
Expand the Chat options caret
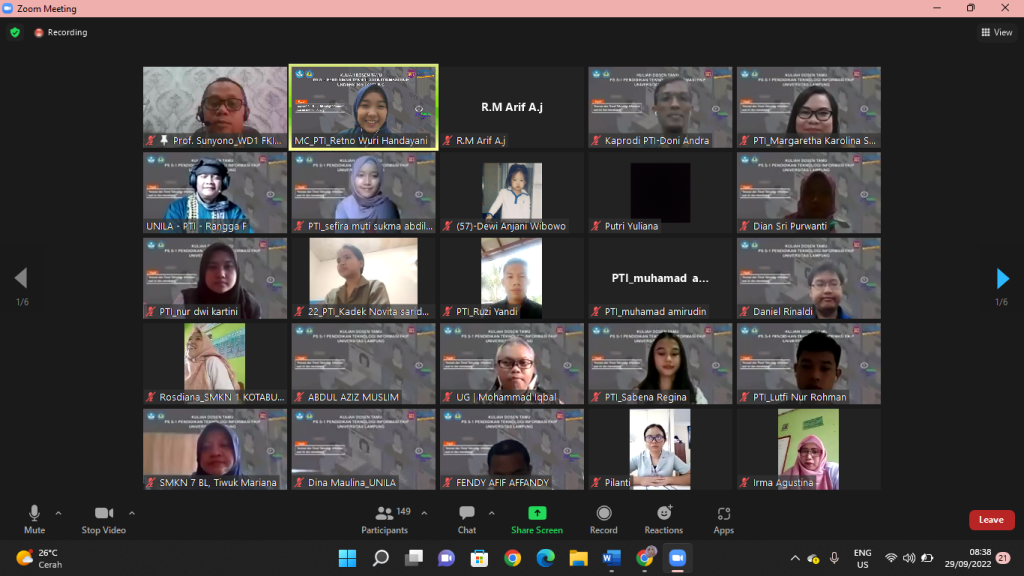coord(490,513)
